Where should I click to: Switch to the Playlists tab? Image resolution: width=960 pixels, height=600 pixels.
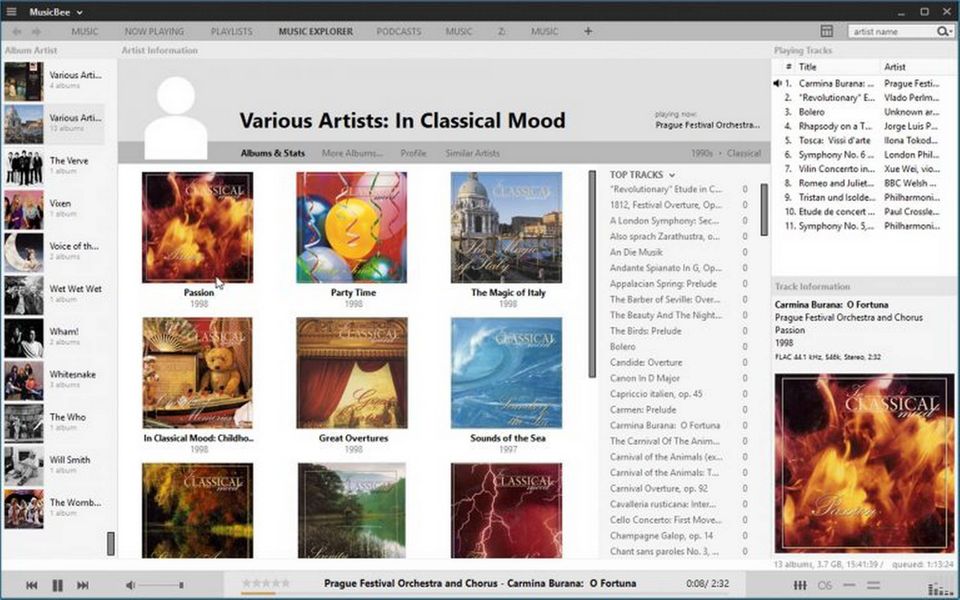pyautogui.click(x=231, y=31)
